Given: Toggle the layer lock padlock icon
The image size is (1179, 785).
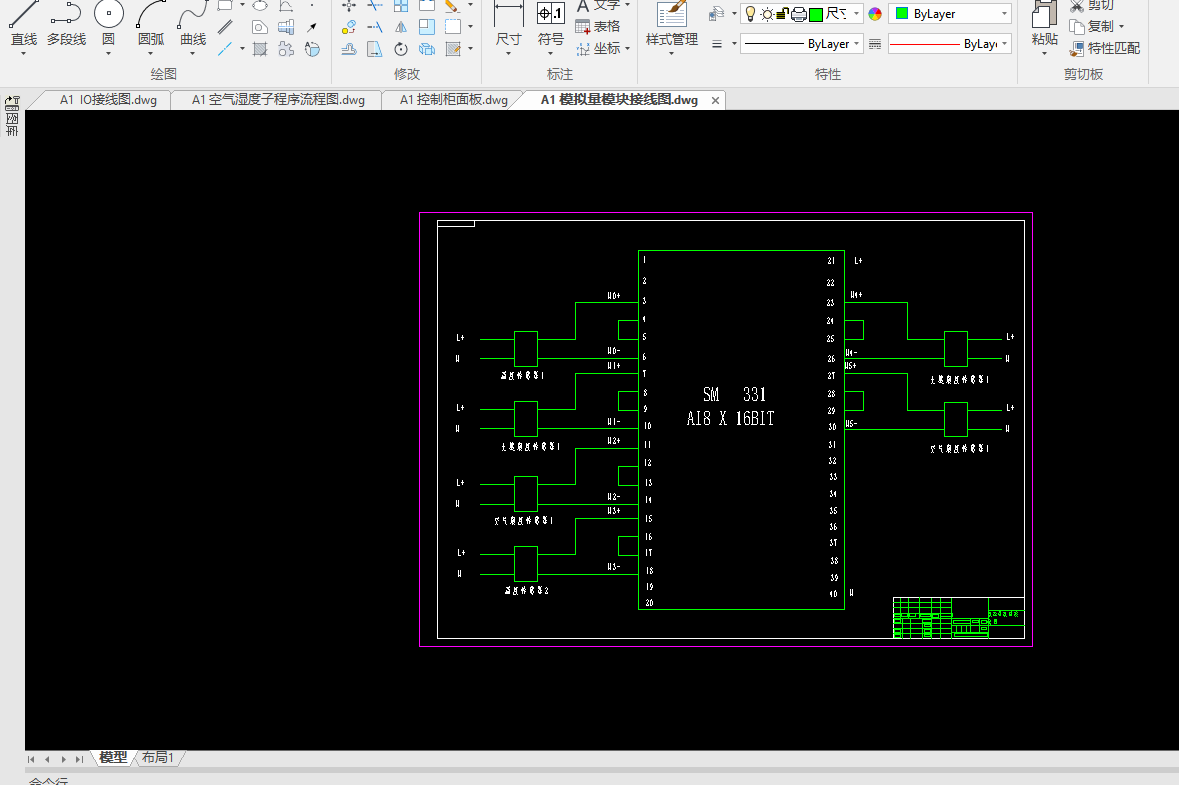Looking at the screenshot, I should point(784,14).
